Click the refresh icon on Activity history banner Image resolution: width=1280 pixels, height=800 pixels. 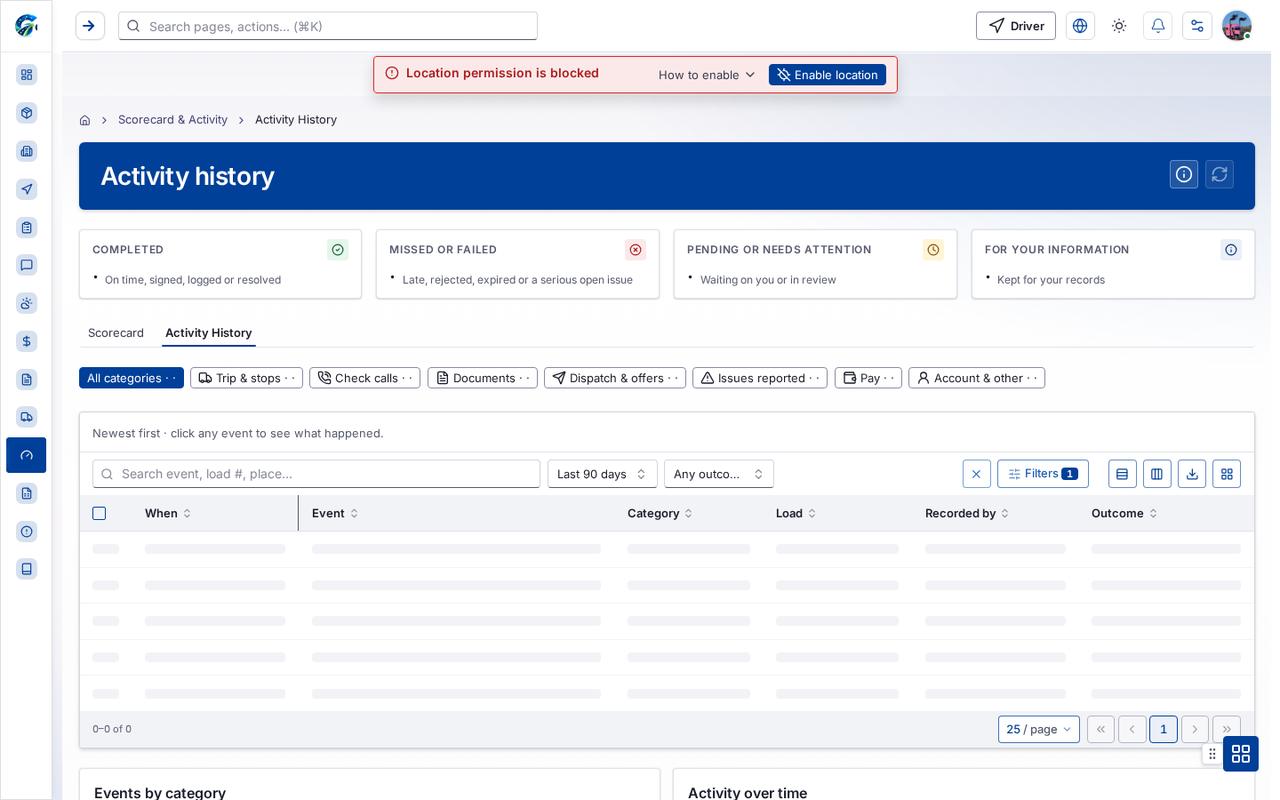click(x=1219, y=174)
